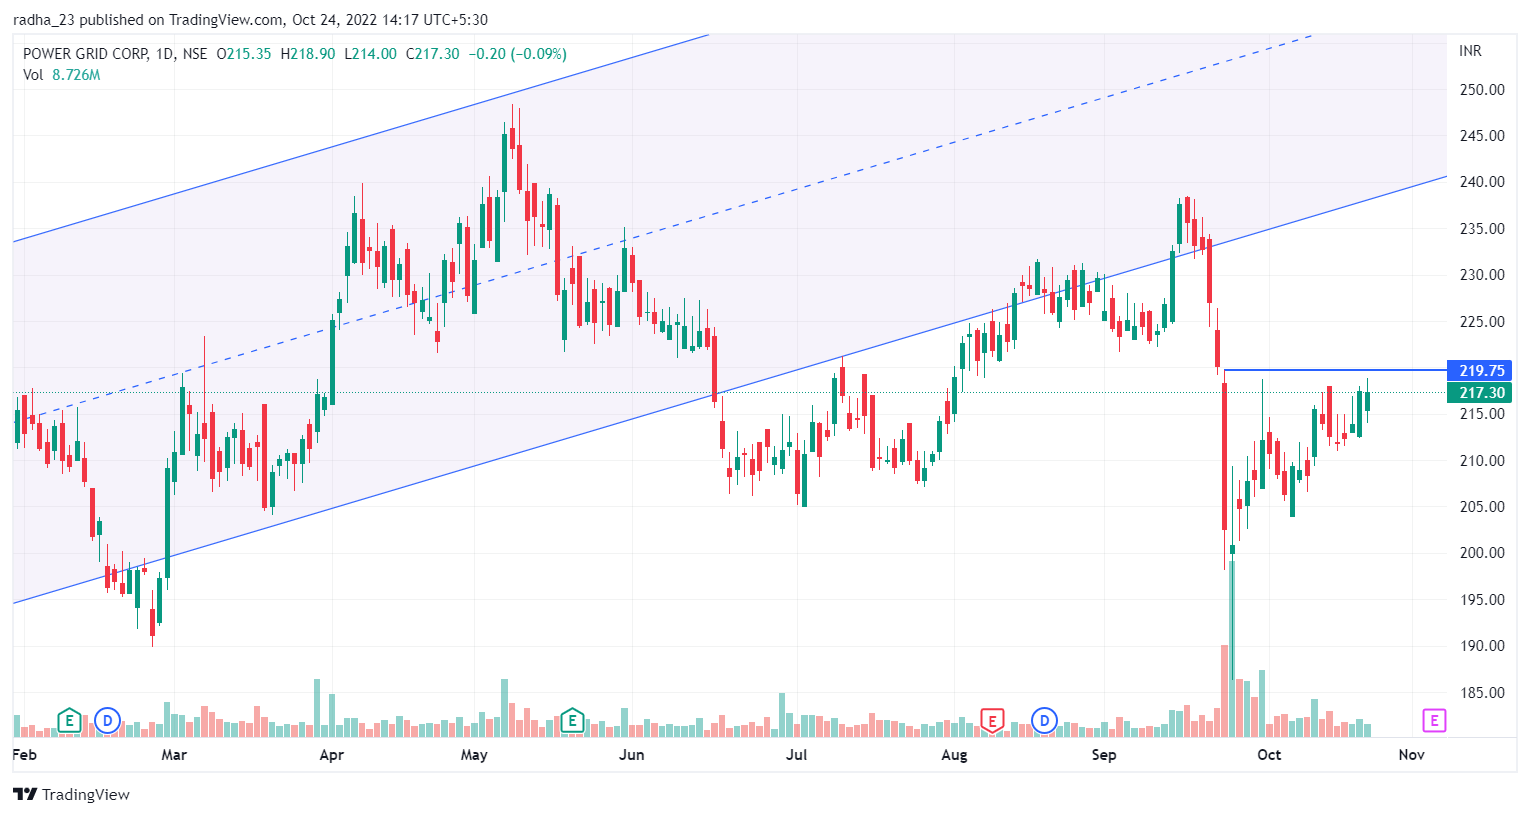Click the 195.00 price axis label

click(1482, 600)
